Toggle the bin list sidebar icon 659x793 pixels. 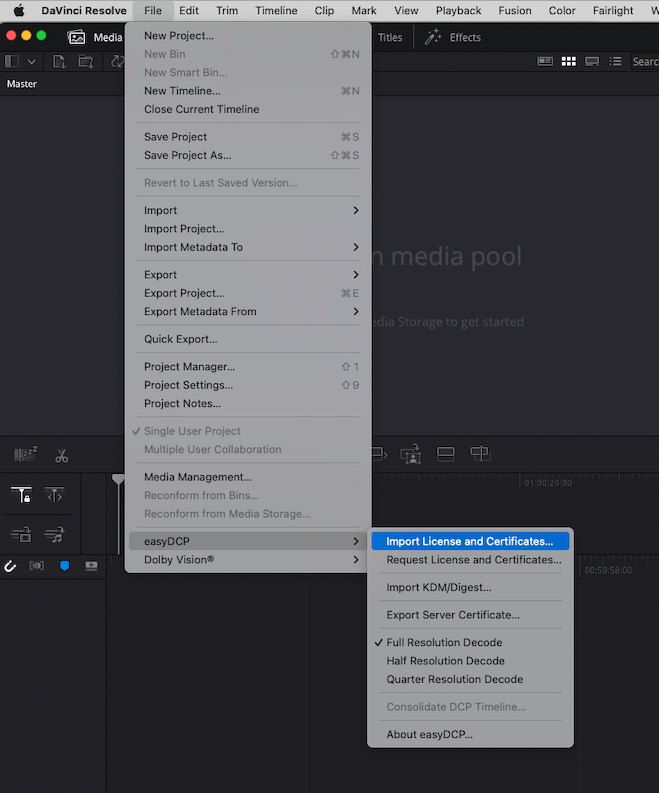point(12,62)
